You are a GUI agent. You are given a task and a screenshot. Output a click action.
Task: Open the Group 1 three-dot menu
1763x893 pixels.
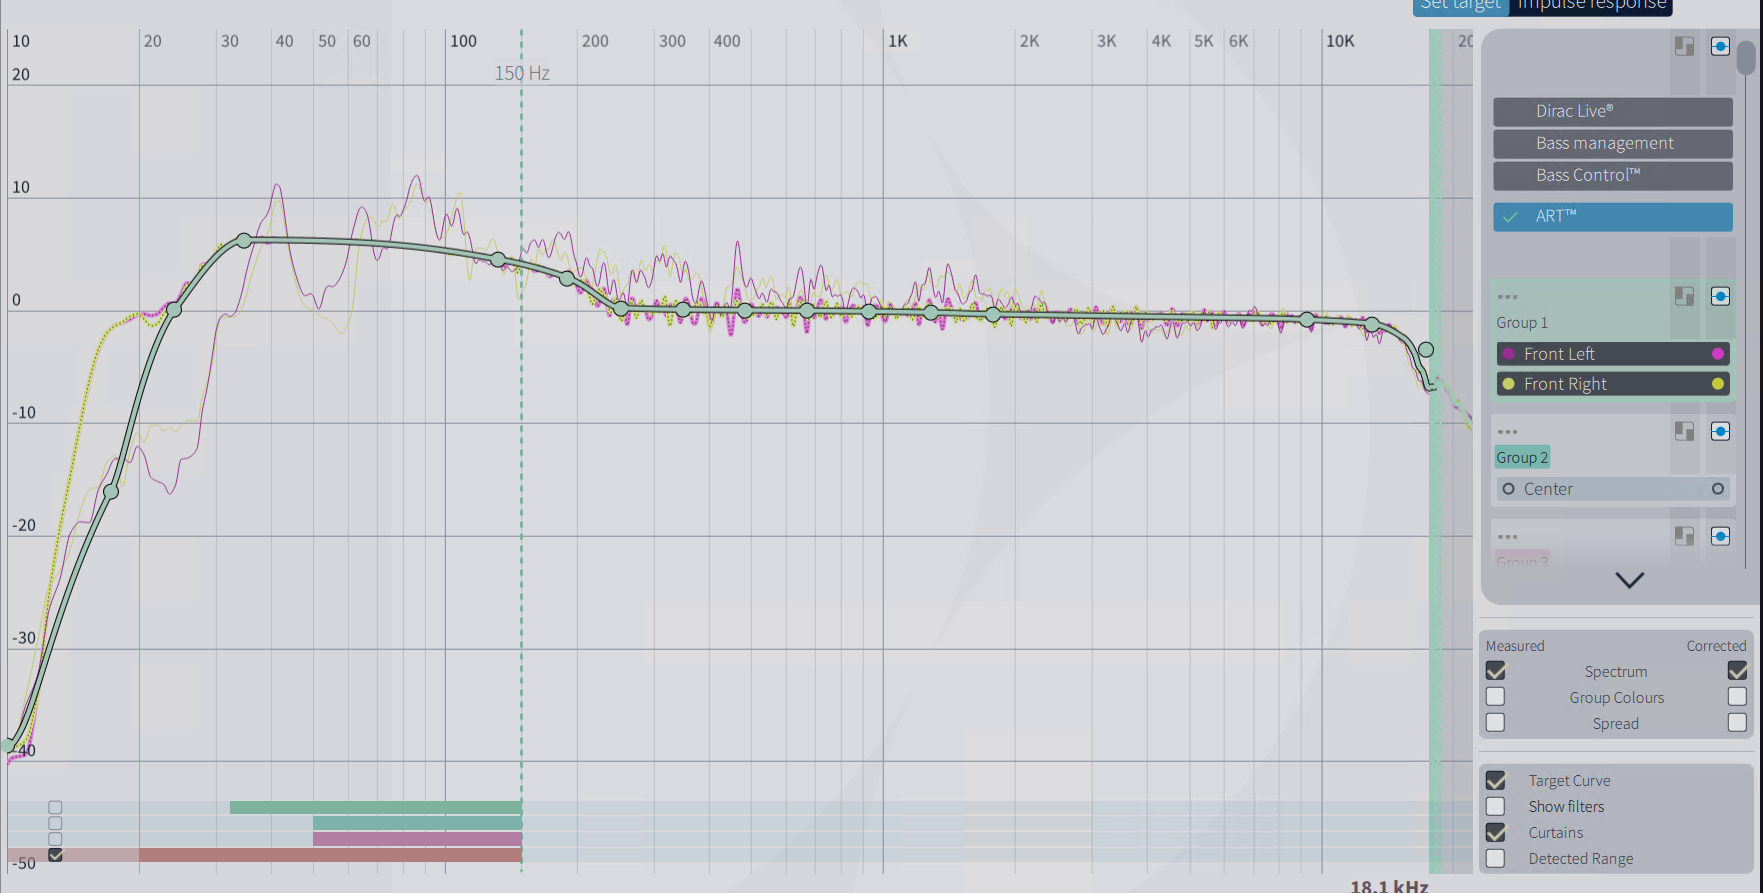click(1508, 297)
